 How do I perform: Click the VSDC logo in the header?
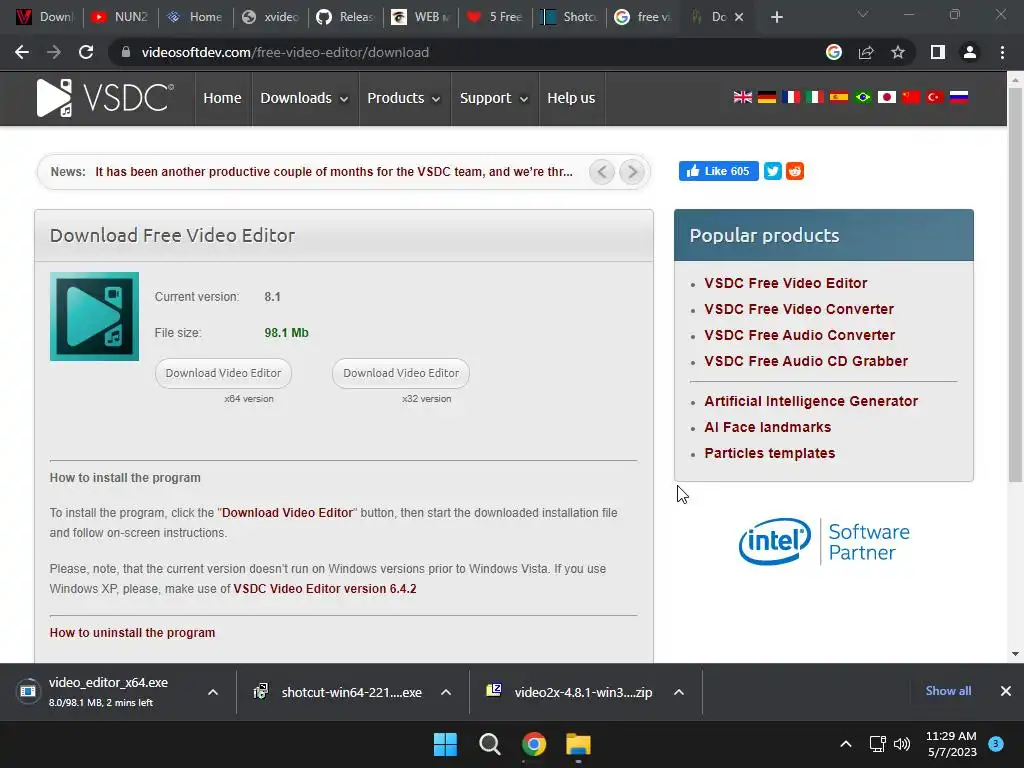click(105, 98)
